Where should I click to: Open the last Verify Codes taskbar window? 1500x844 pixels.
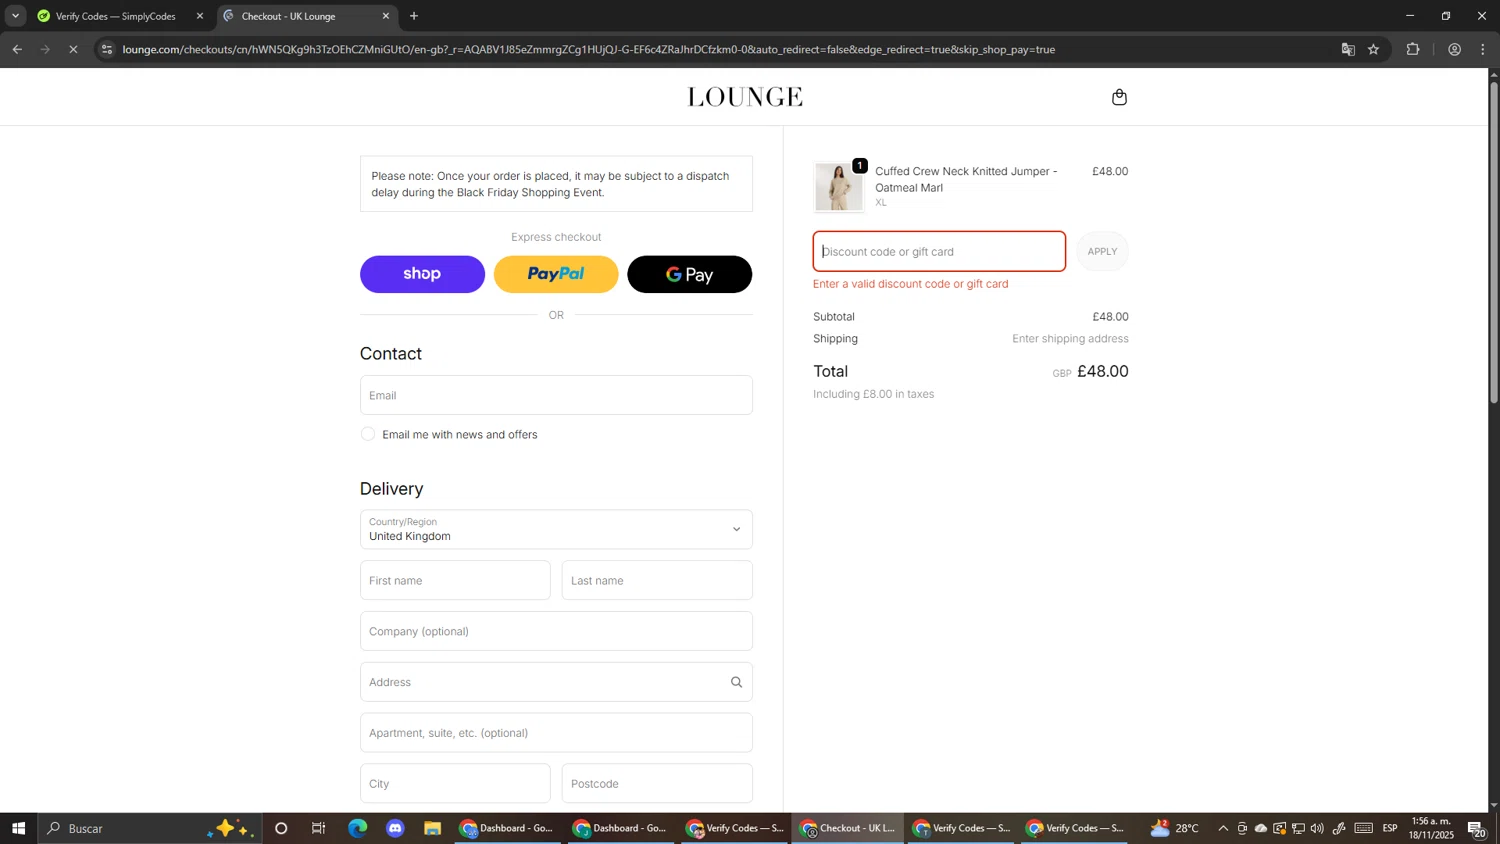click(1075, 828)
